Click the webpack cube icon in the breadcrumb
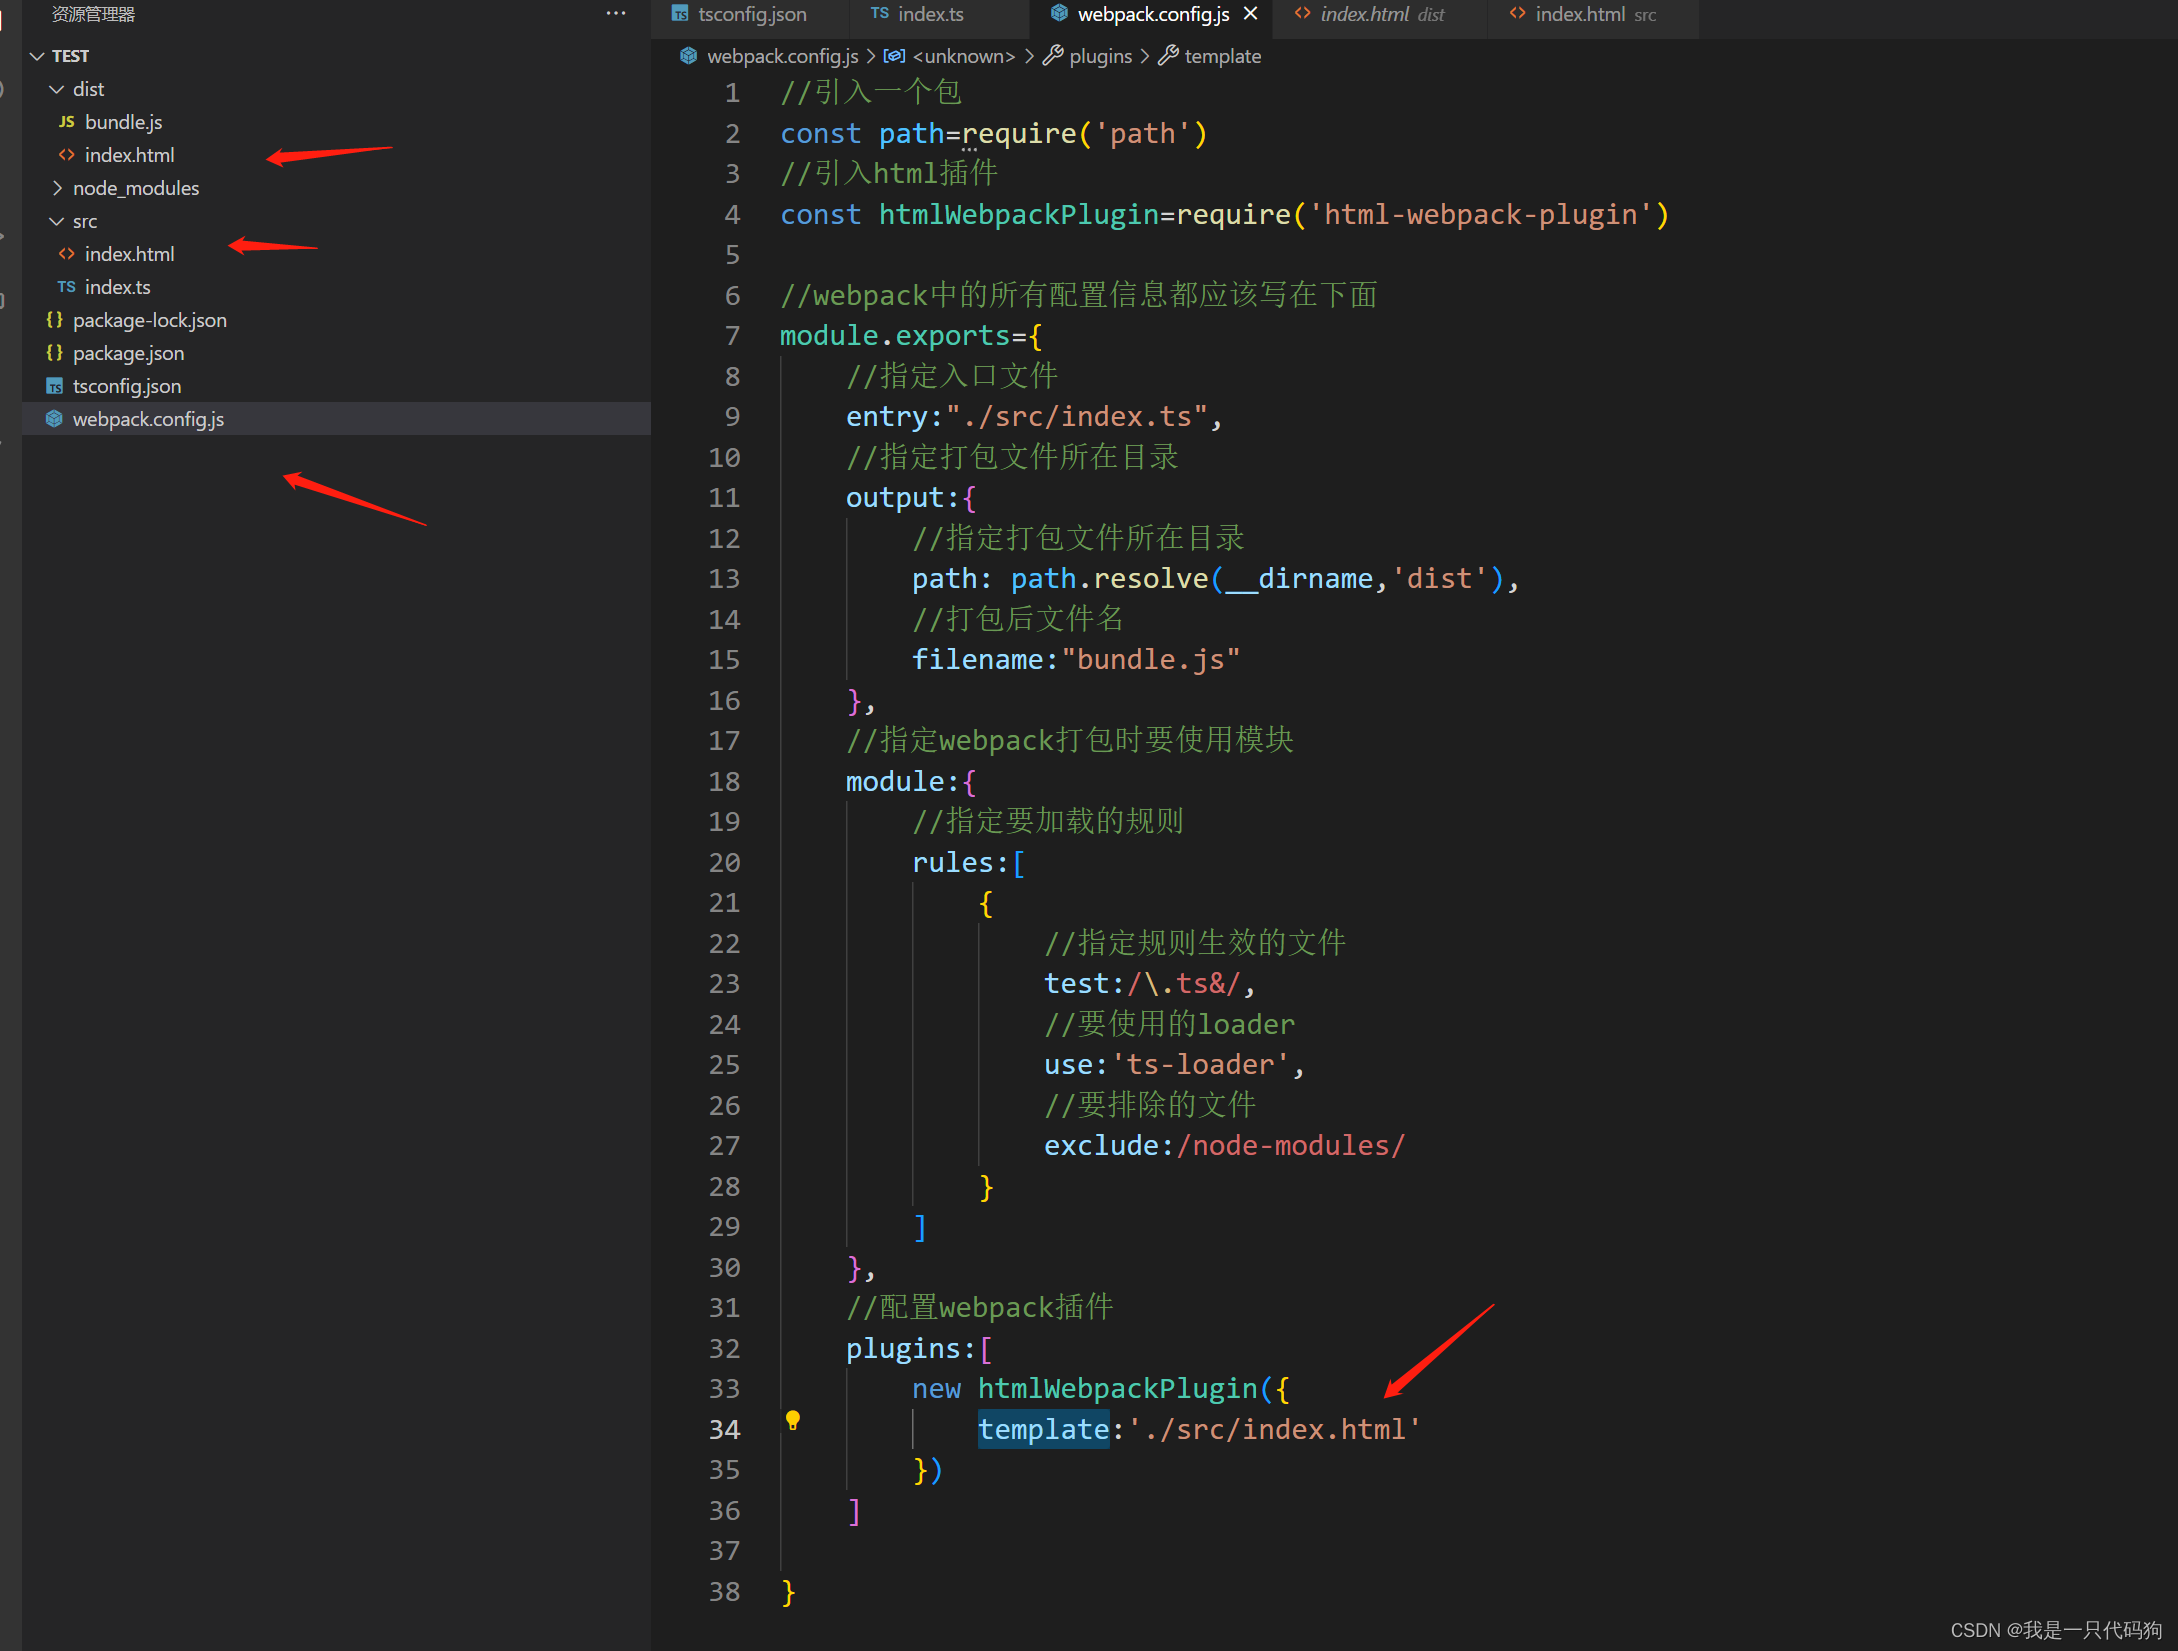 pos(688,56)
